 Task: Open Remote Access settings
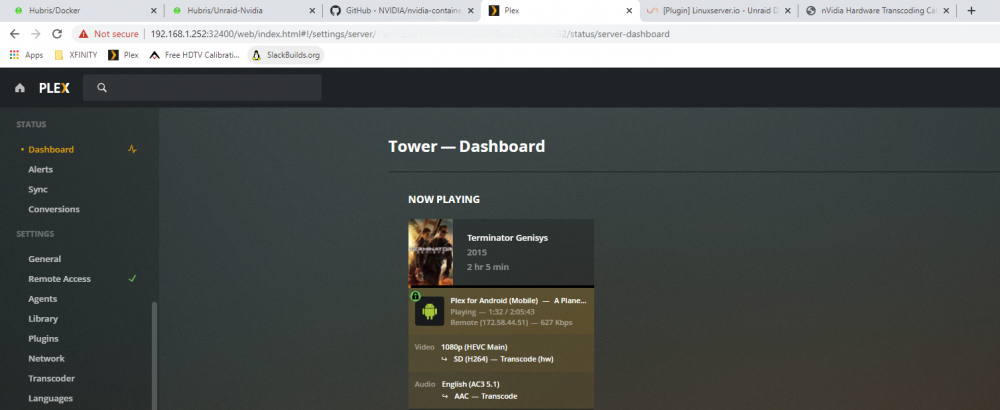[x=59, y=279]
